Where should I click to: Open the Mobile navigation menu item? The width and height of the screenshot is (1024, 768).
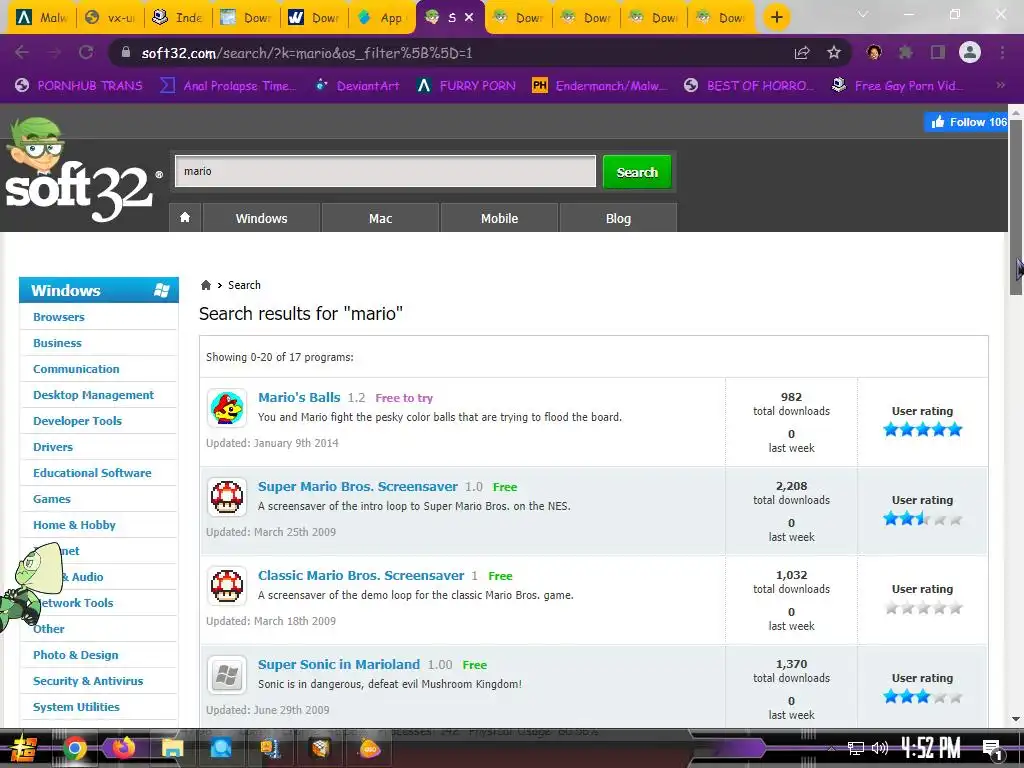[x=500, y=218]
